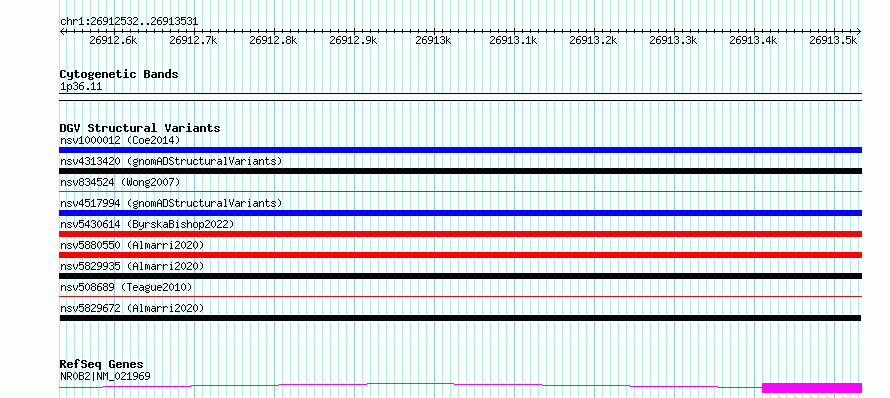
Task: Click the red bar under nsv5880550
Action: pyautogui.click(x=460, y=255)
